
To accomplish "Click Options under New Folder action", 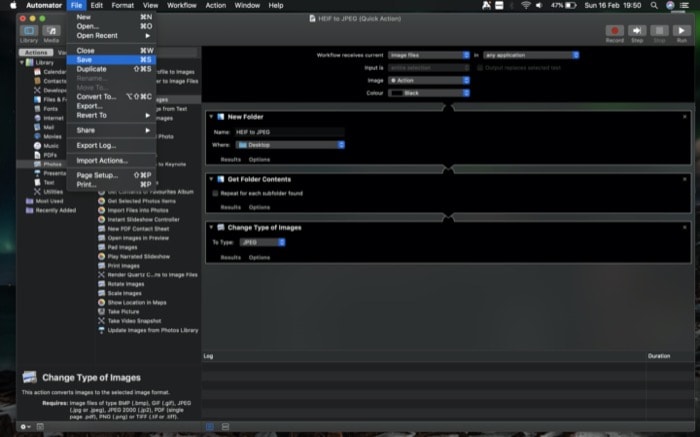I will (259, 159).
